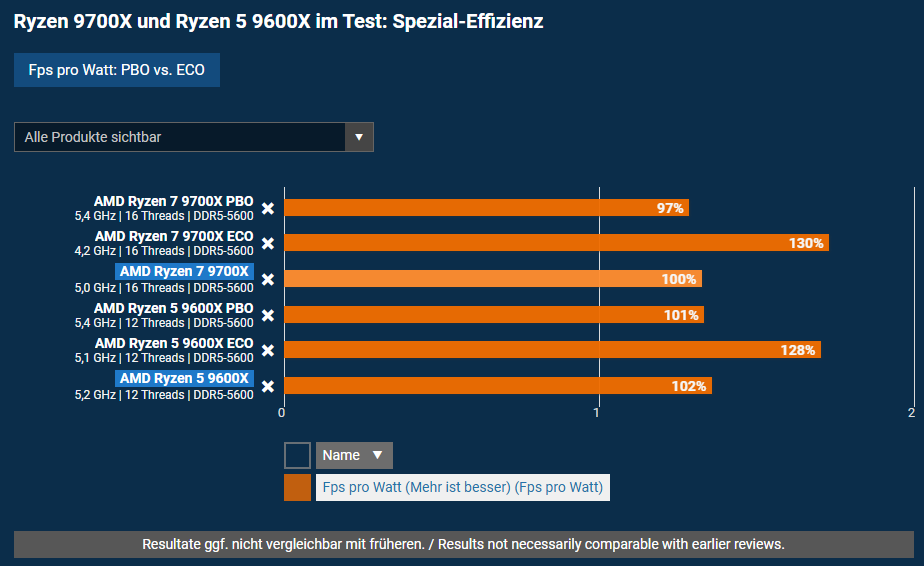Click the 97% bar for the 9700X PBO
Viewport: 924px width, 566px height.
(x=486, y=208)
